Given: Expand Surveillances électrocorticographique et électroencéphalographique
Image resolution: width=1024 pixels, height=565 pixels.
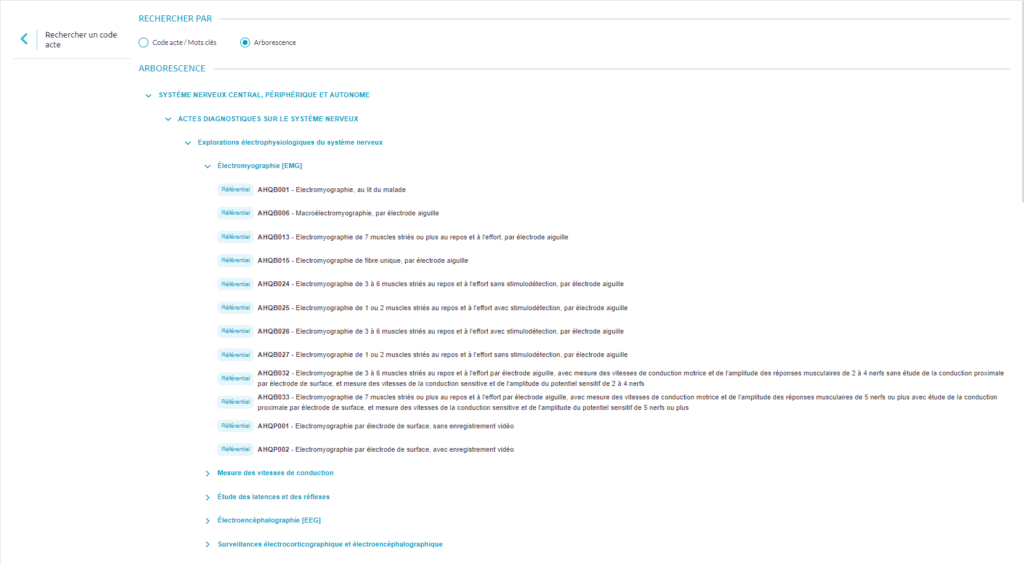Looking at the screenshot, I should point(208,544).
